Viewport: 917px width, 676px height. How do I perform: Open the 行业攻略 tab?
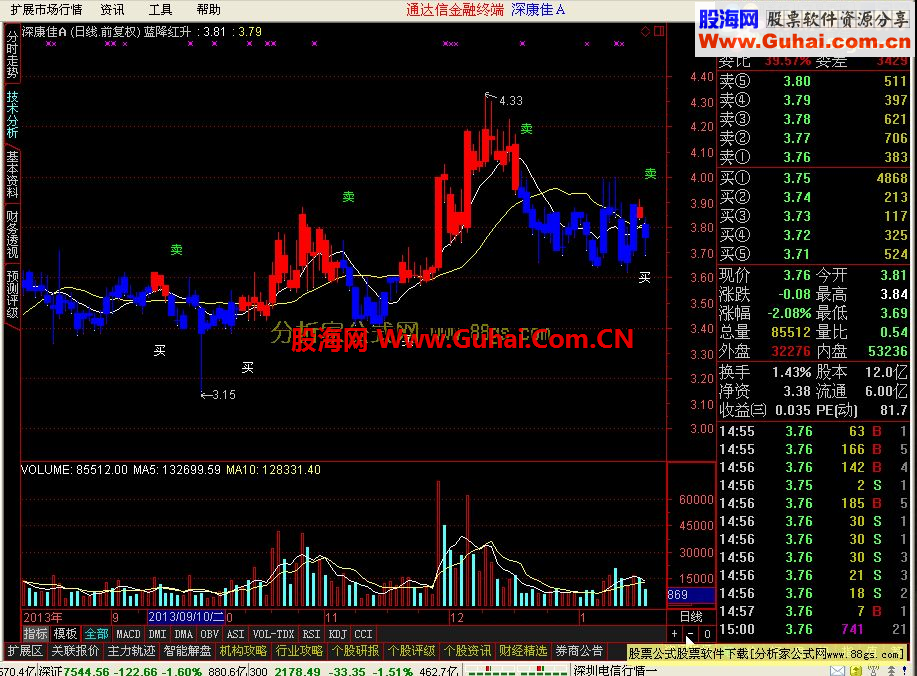click(x=299, y=651)
